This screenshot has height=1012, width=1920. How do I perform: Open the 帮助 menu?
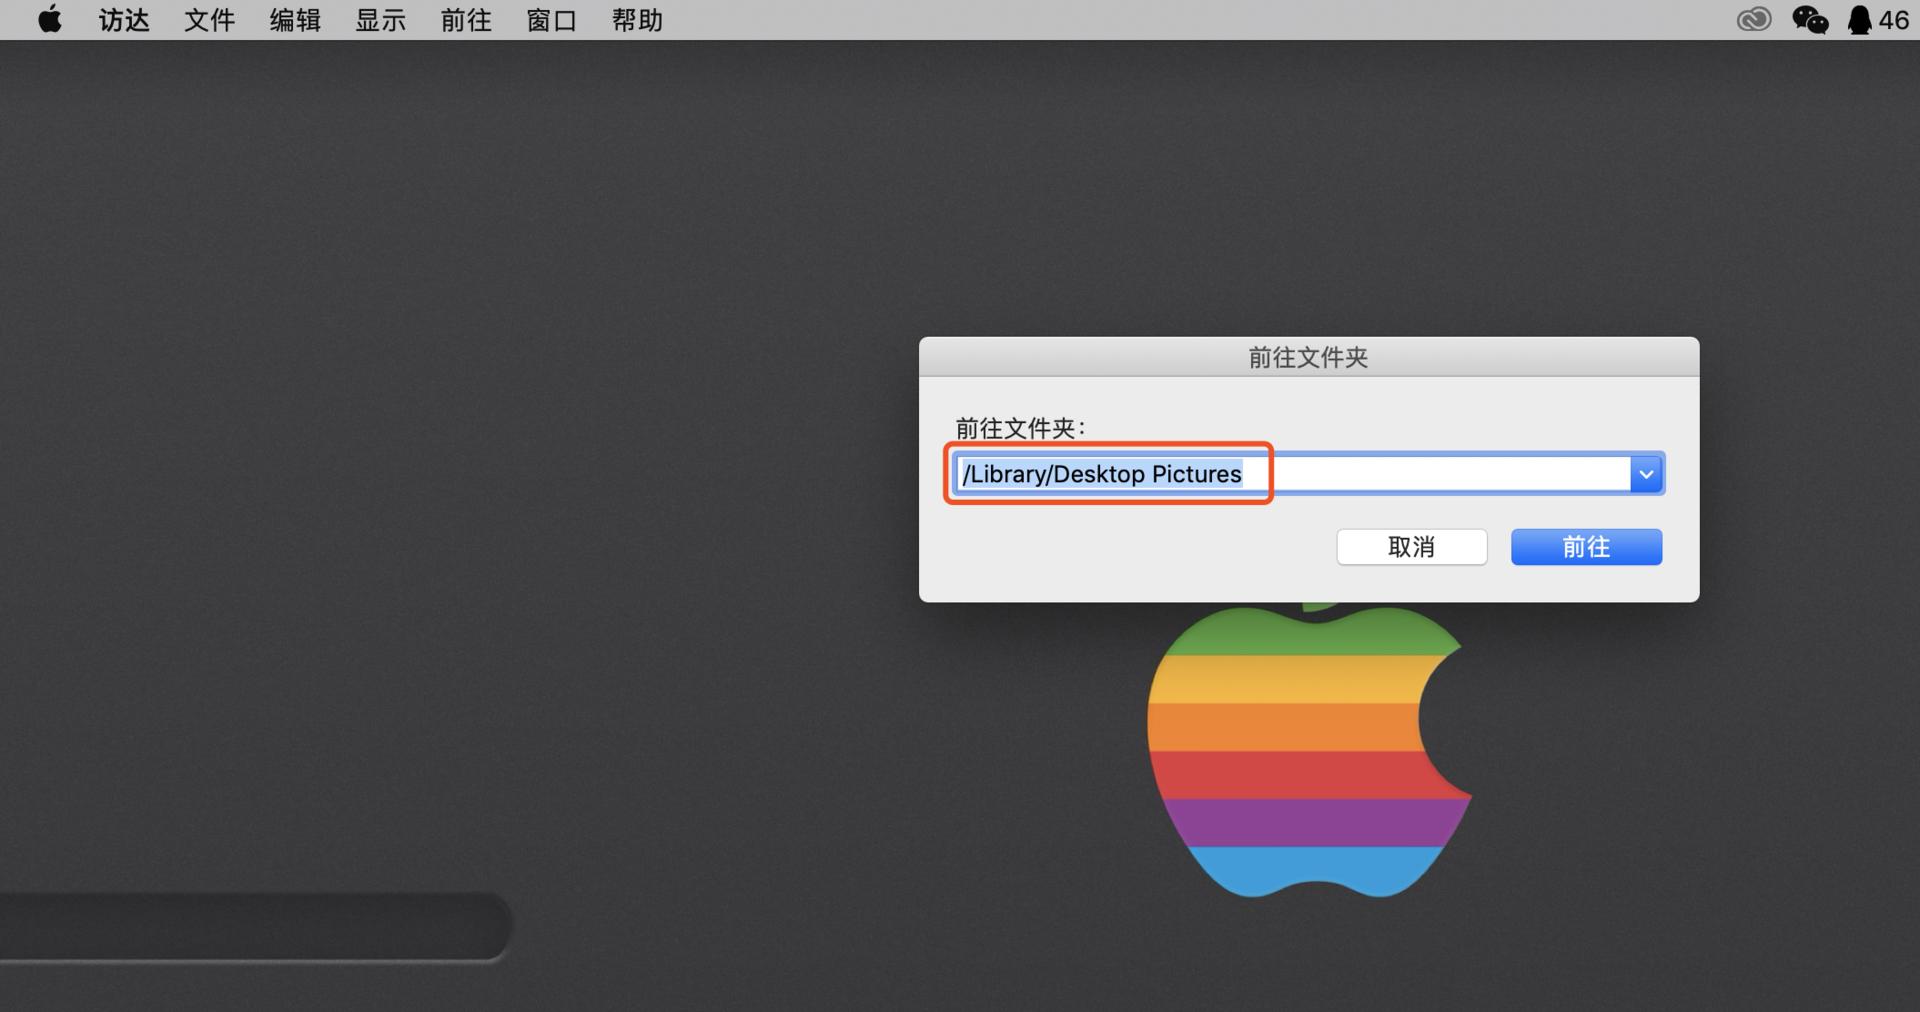(x=637, y=19)
